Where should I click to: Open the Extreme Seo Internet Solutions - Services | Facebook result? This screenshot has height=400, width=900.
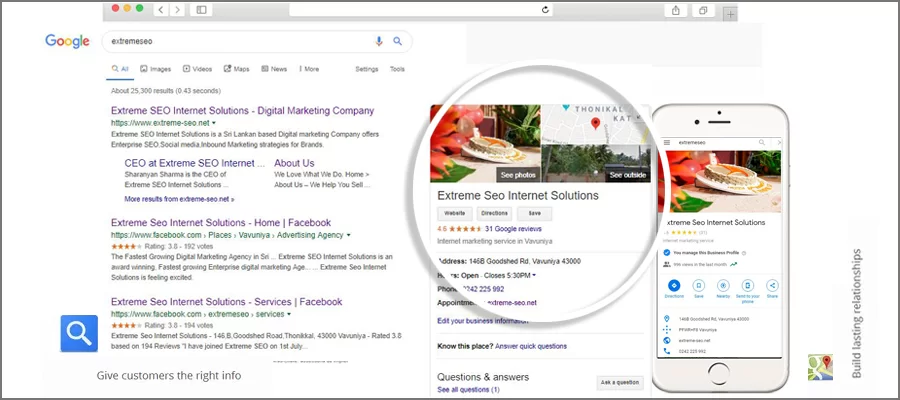226,302
